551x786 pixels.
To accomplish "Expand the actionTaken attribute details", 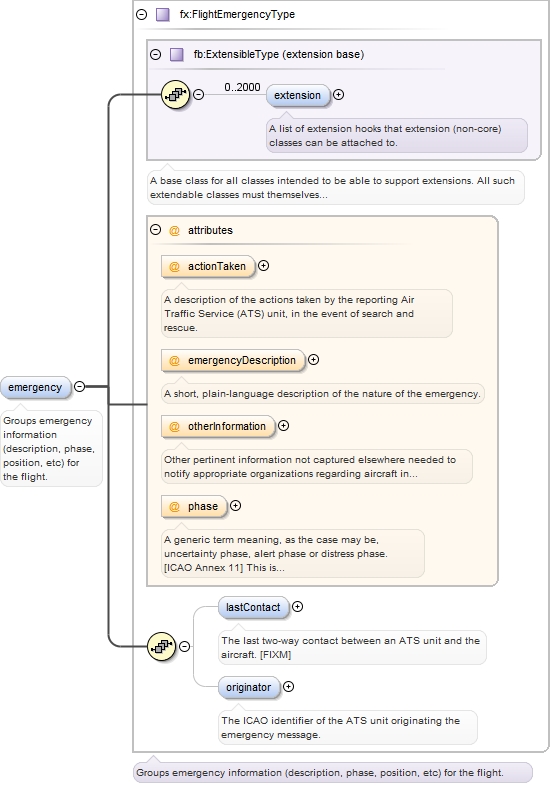I will 263,266.
